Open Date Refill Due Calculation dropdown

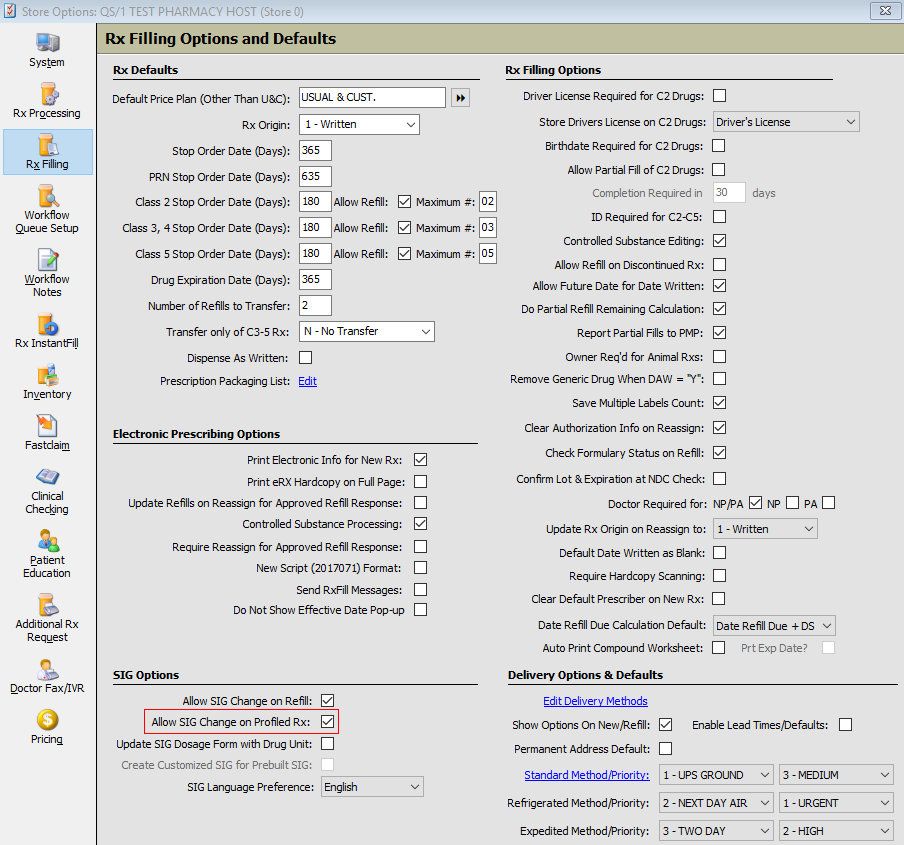coord(774,625)
